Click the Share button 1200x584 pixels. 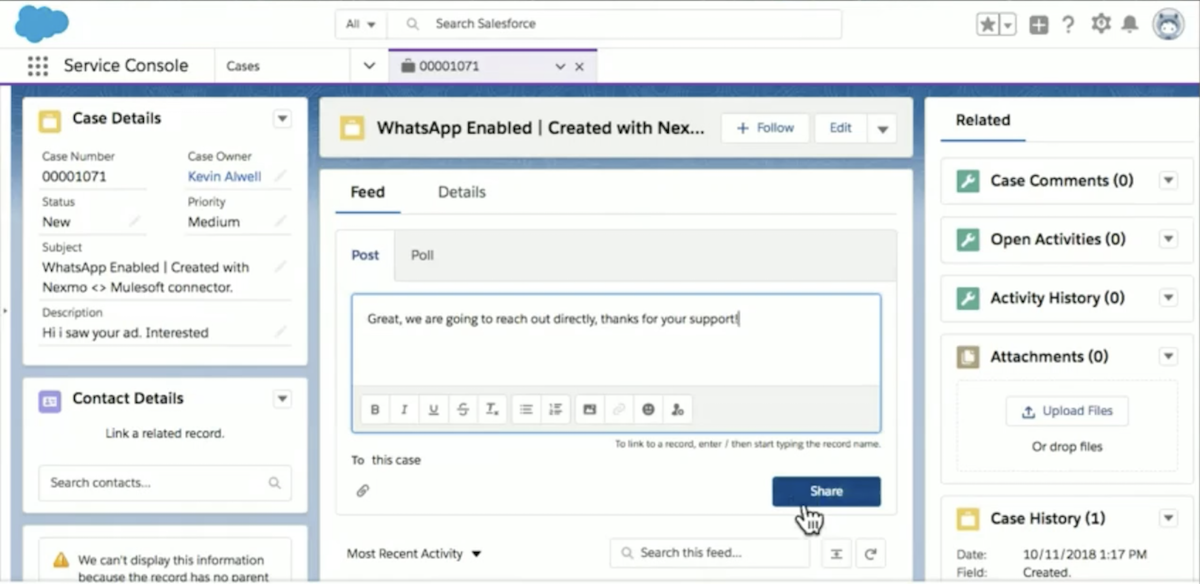(826, 491)
